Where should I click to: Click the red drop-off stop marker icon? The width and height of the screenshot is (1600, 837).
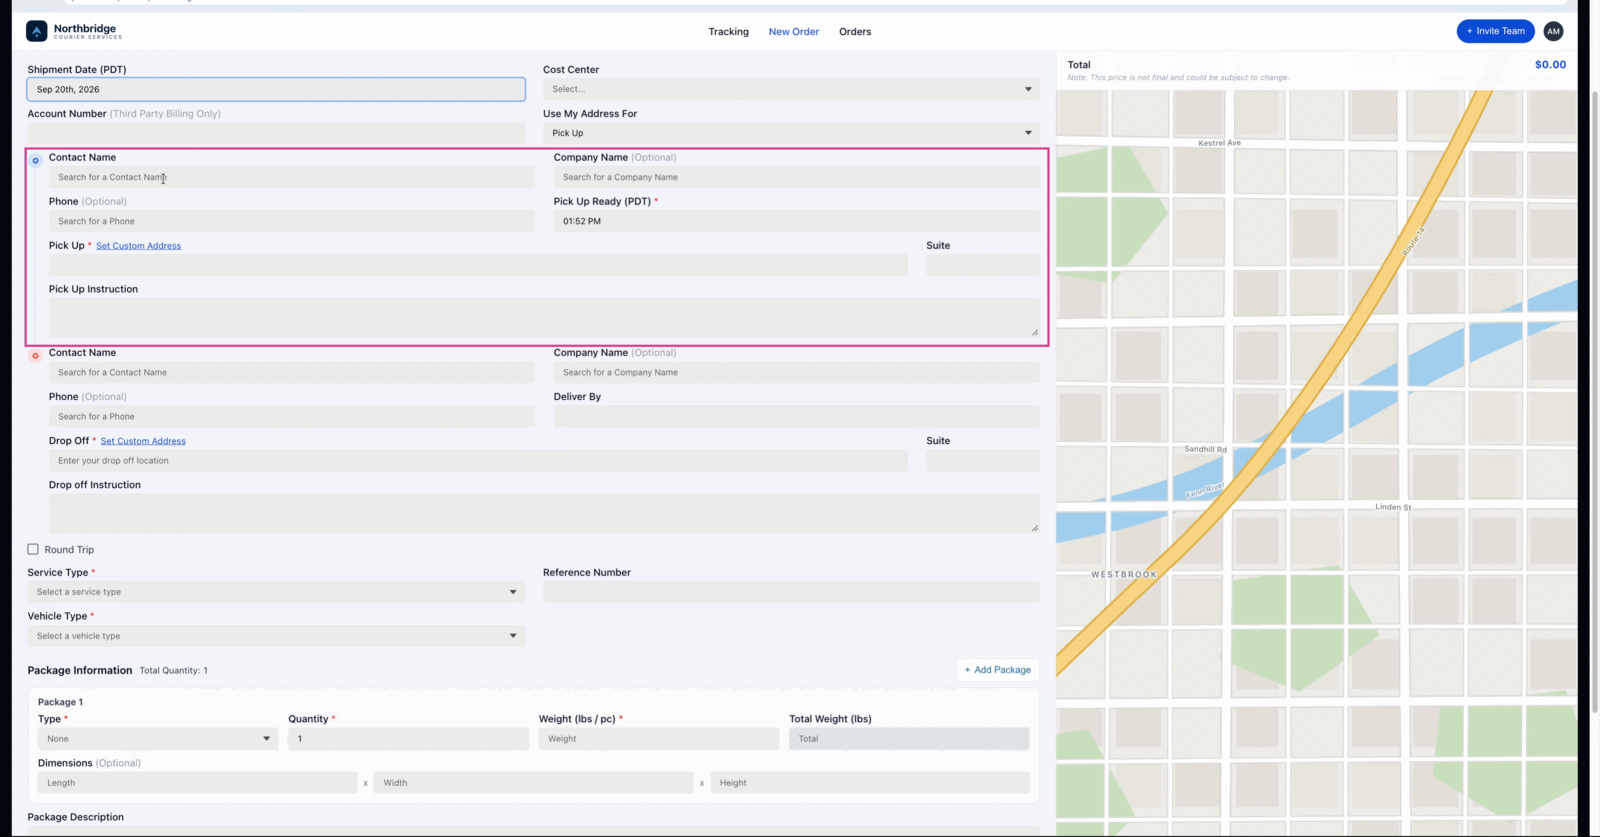click(36, 355)
